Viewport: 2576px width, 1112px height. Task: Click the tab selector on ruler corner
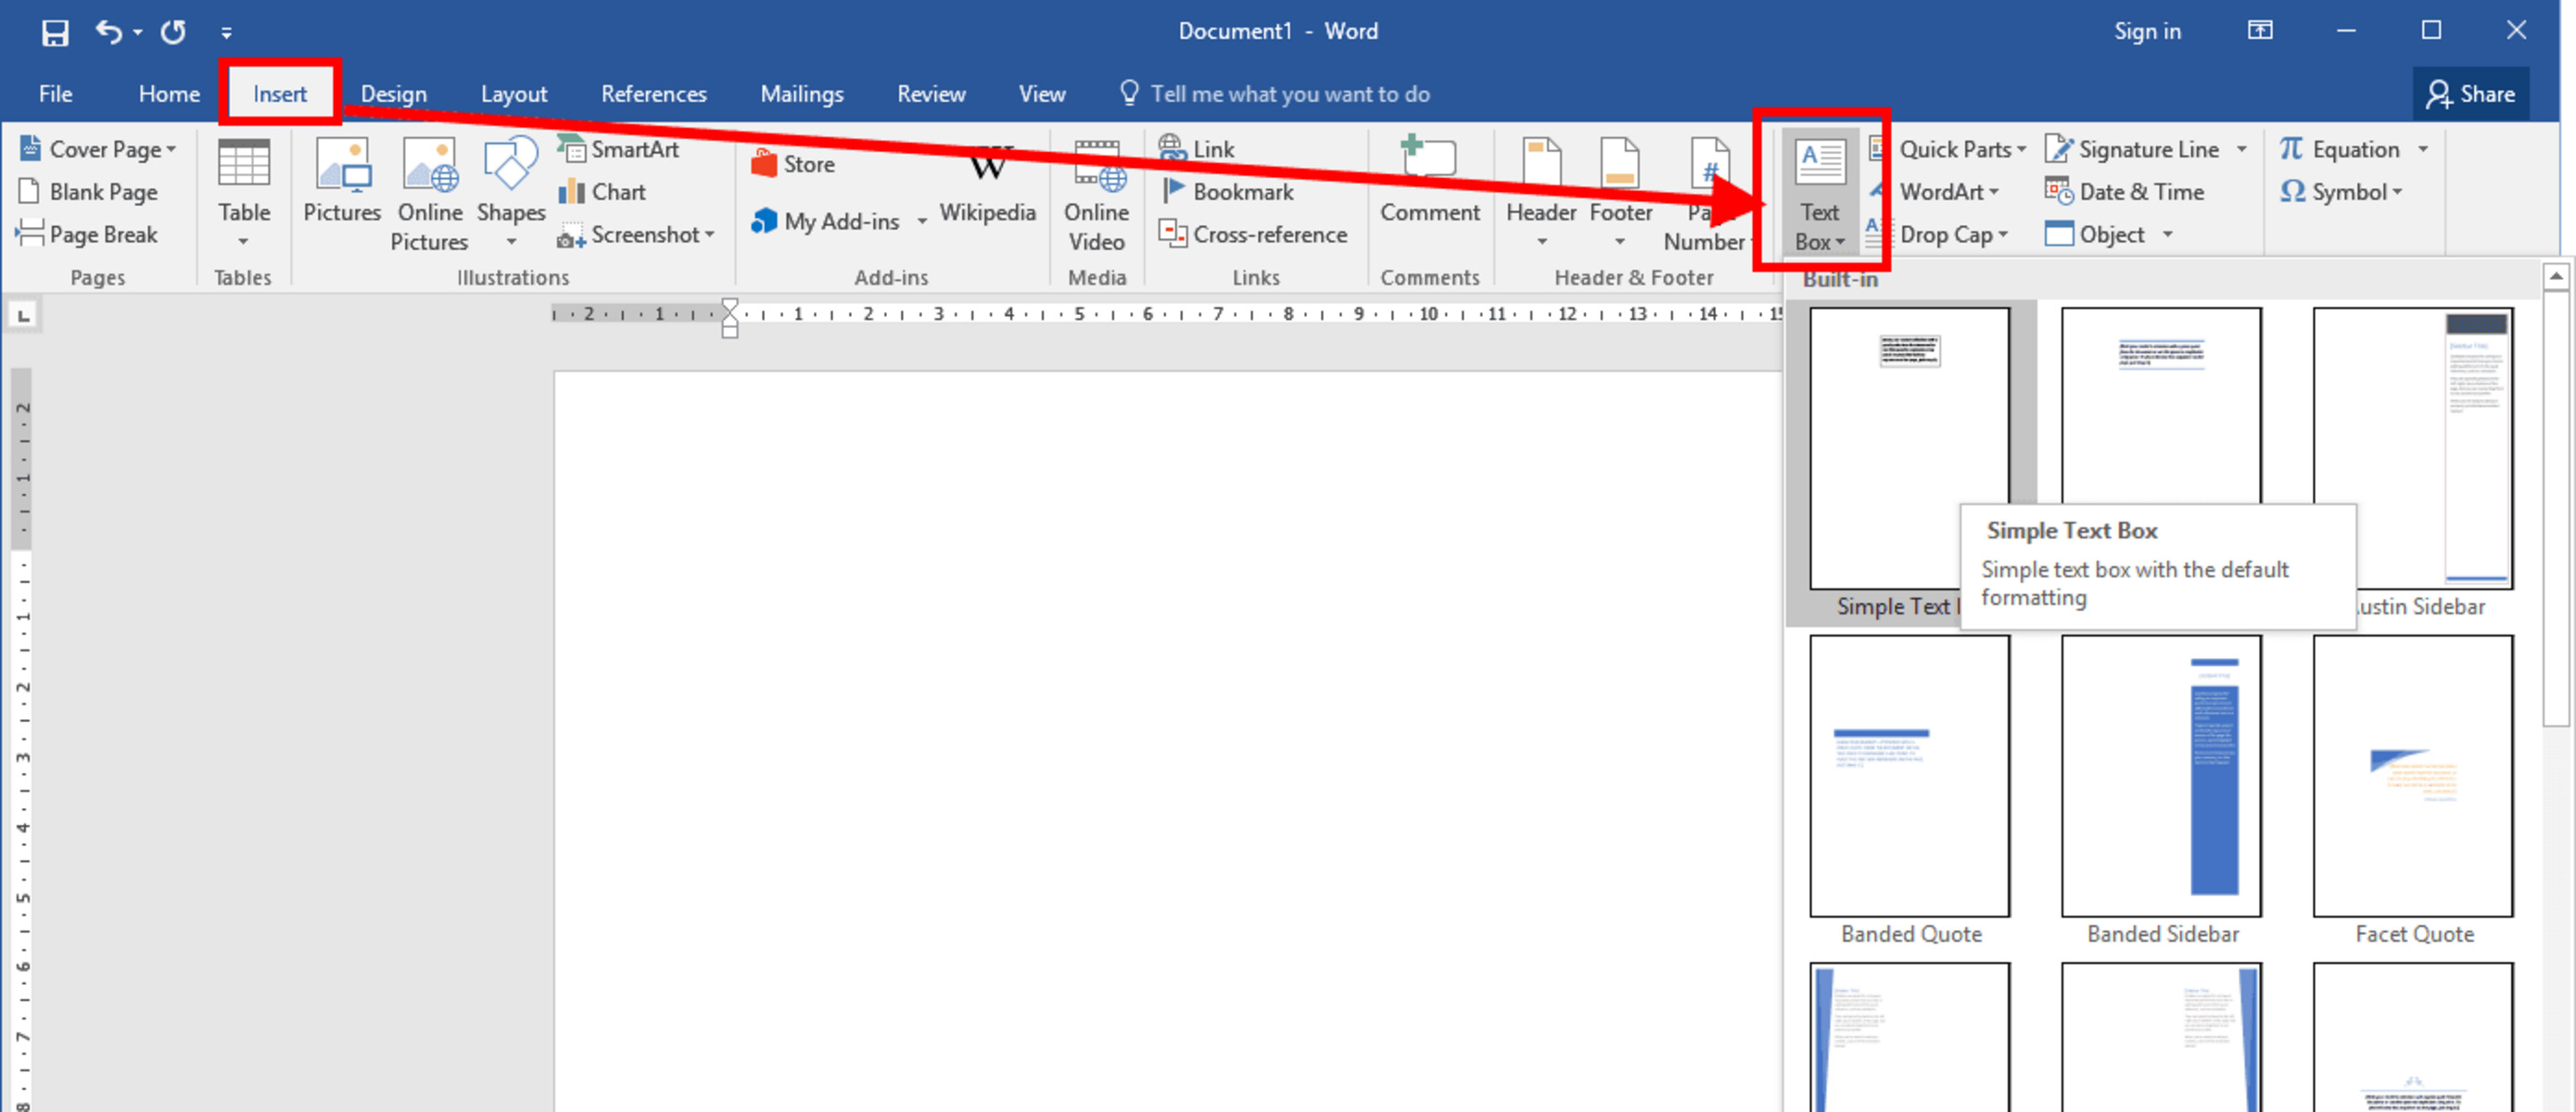tap(23, 316)
